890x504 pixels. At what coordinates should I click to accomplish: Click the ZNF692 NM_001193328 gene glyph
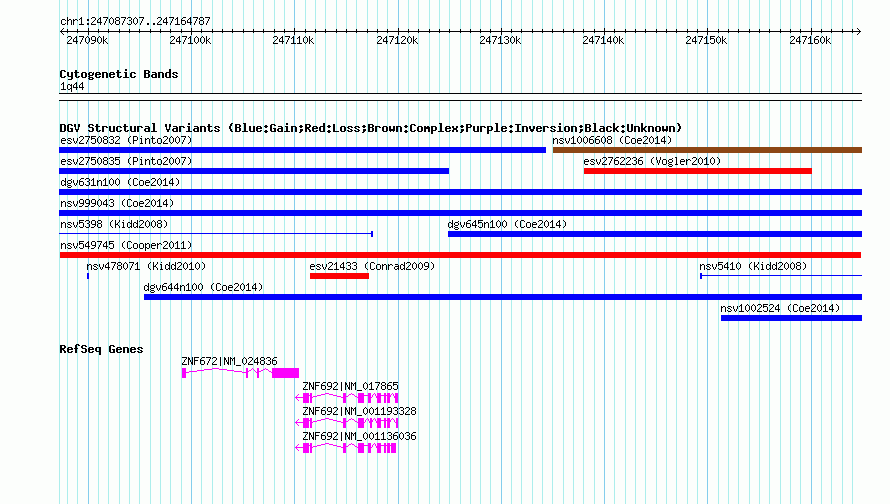point(347,423)
